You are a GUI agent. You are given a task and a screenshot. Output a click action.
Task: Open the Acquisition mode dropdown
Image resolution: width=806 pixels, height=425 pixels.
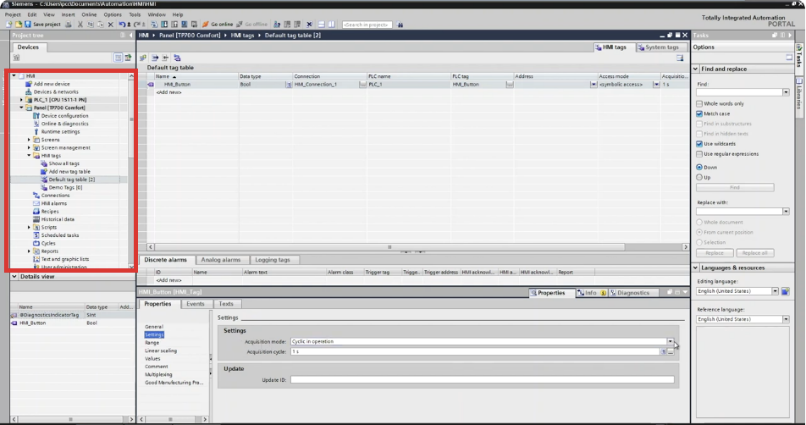[x=670, y=341]
